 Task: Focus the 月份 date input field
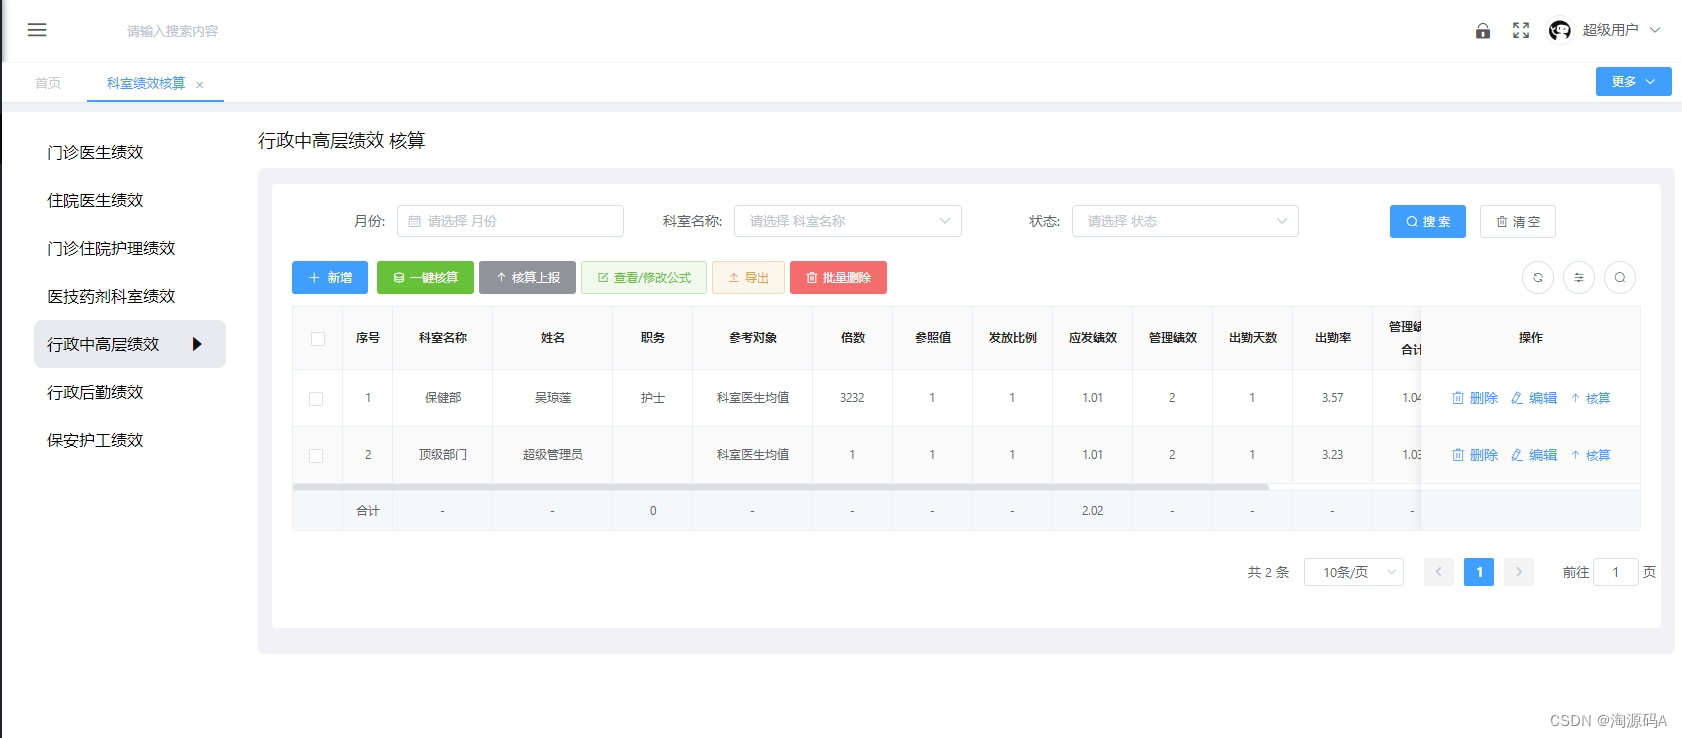(x=510, y=221)
